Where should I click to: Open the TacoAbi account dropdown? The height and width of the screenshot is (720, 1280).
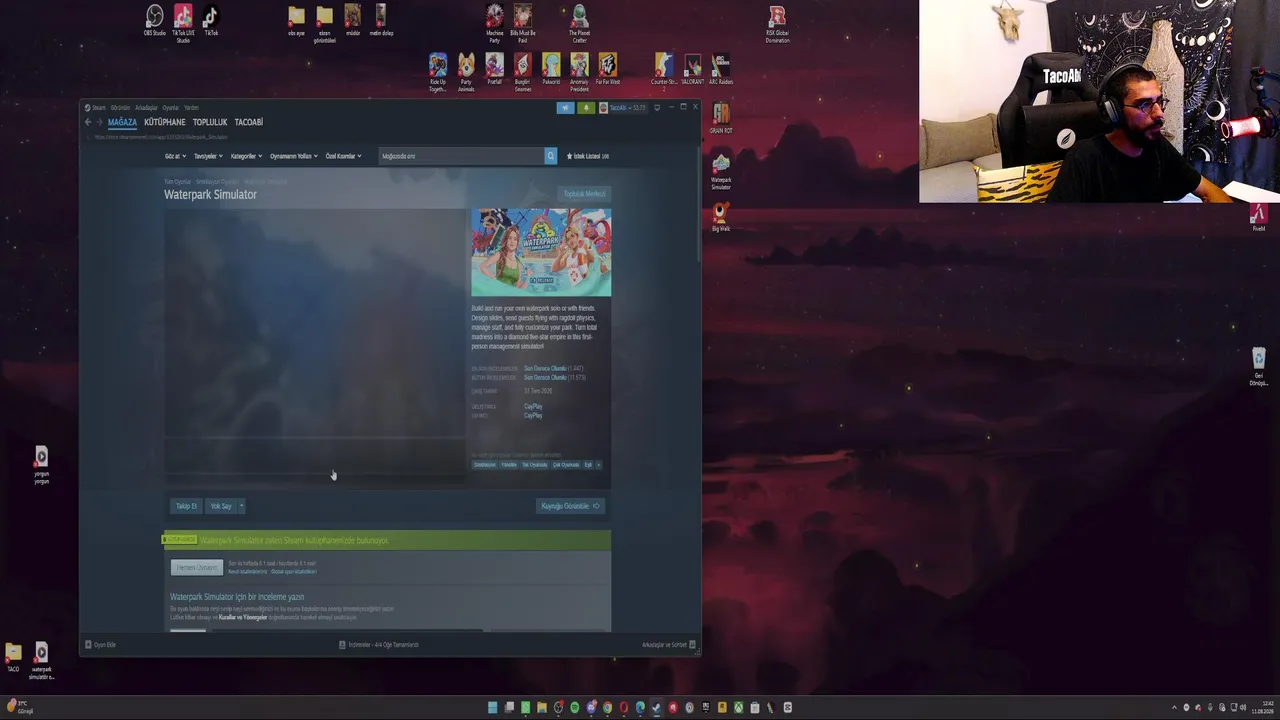(622, 108)
